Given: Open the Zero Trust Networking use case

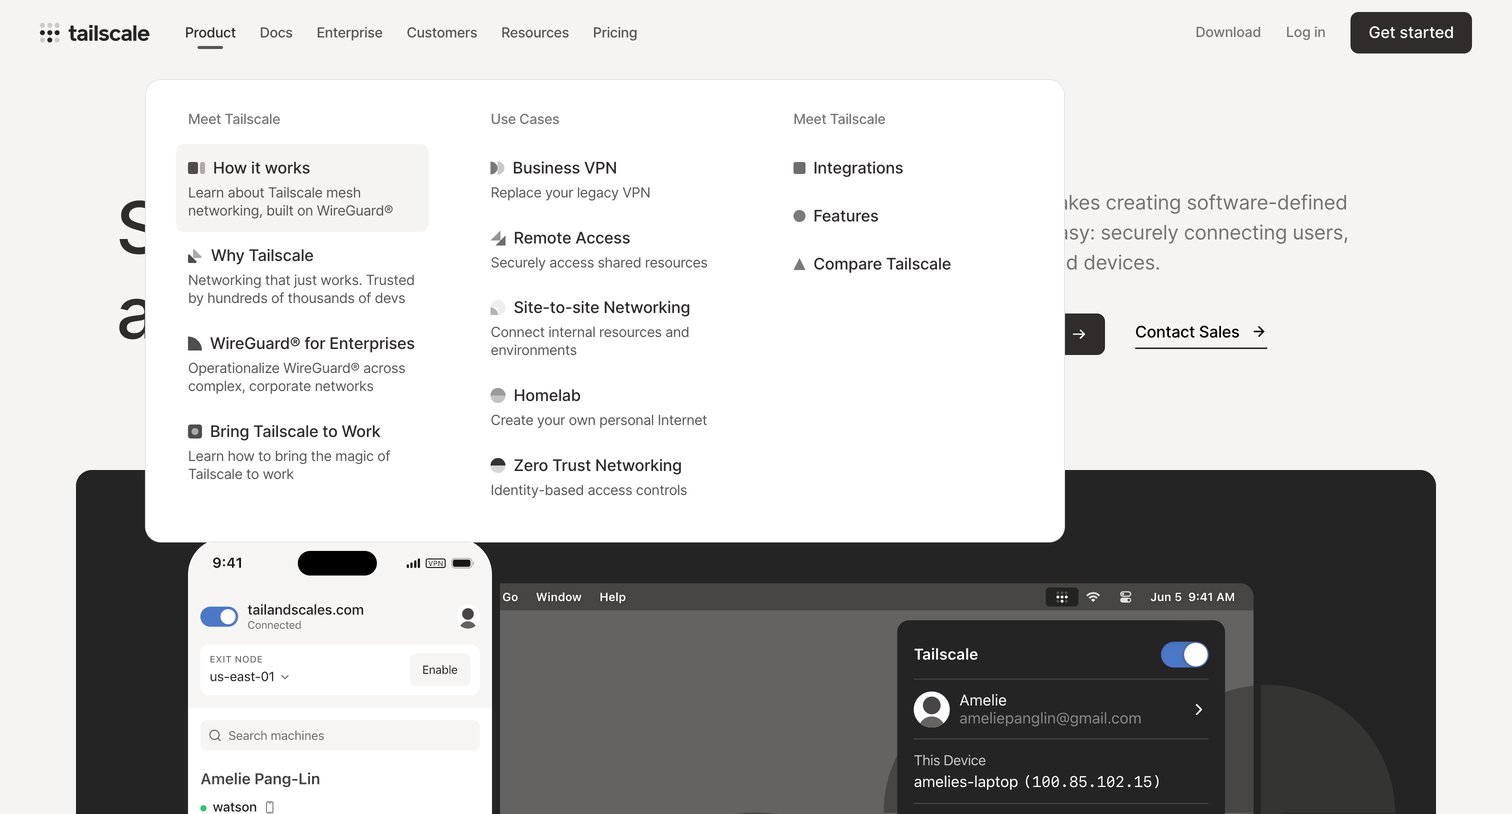Looking at the screenshot, I should pos(589,478).
